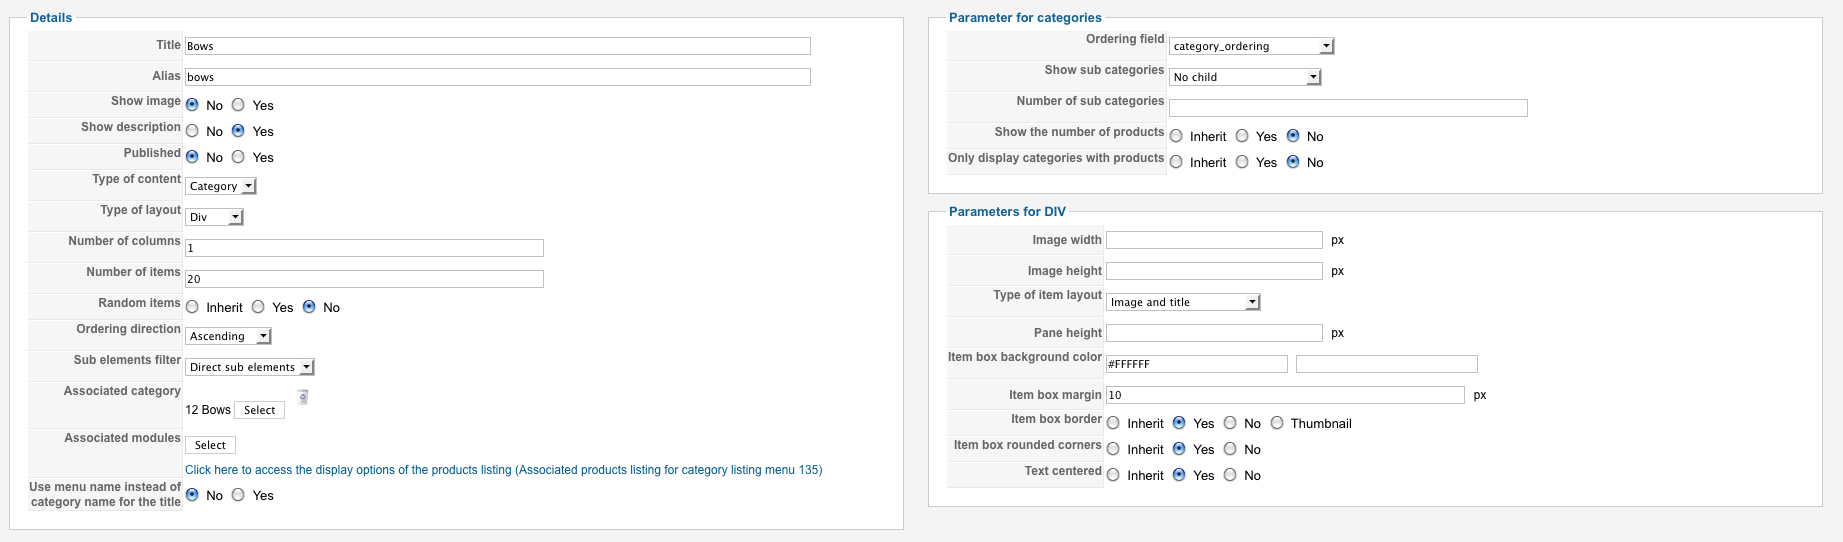Set Text centered to No
This screenshot has width=1843, height=542.
point(1230,475)
